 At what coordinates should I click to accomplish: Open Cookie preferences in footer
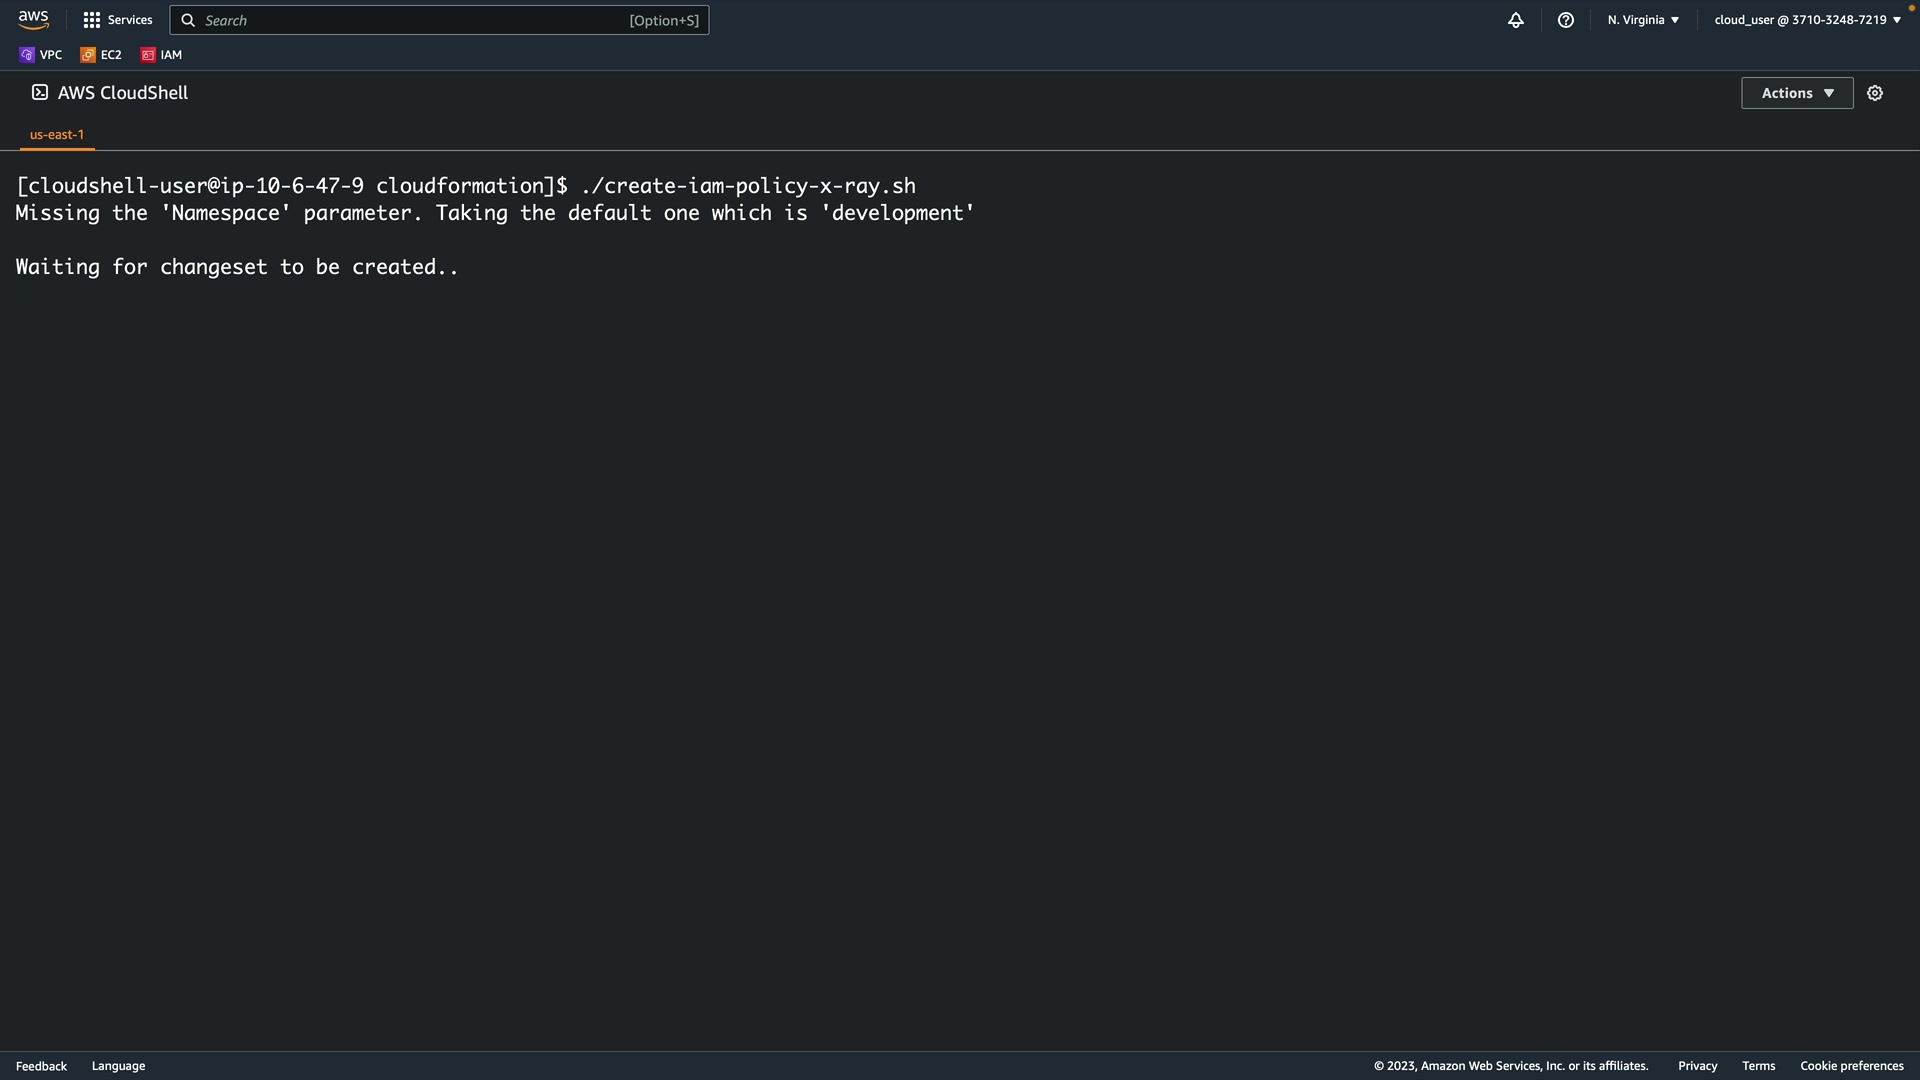pyautogui.click(x=1851, y=1066)
